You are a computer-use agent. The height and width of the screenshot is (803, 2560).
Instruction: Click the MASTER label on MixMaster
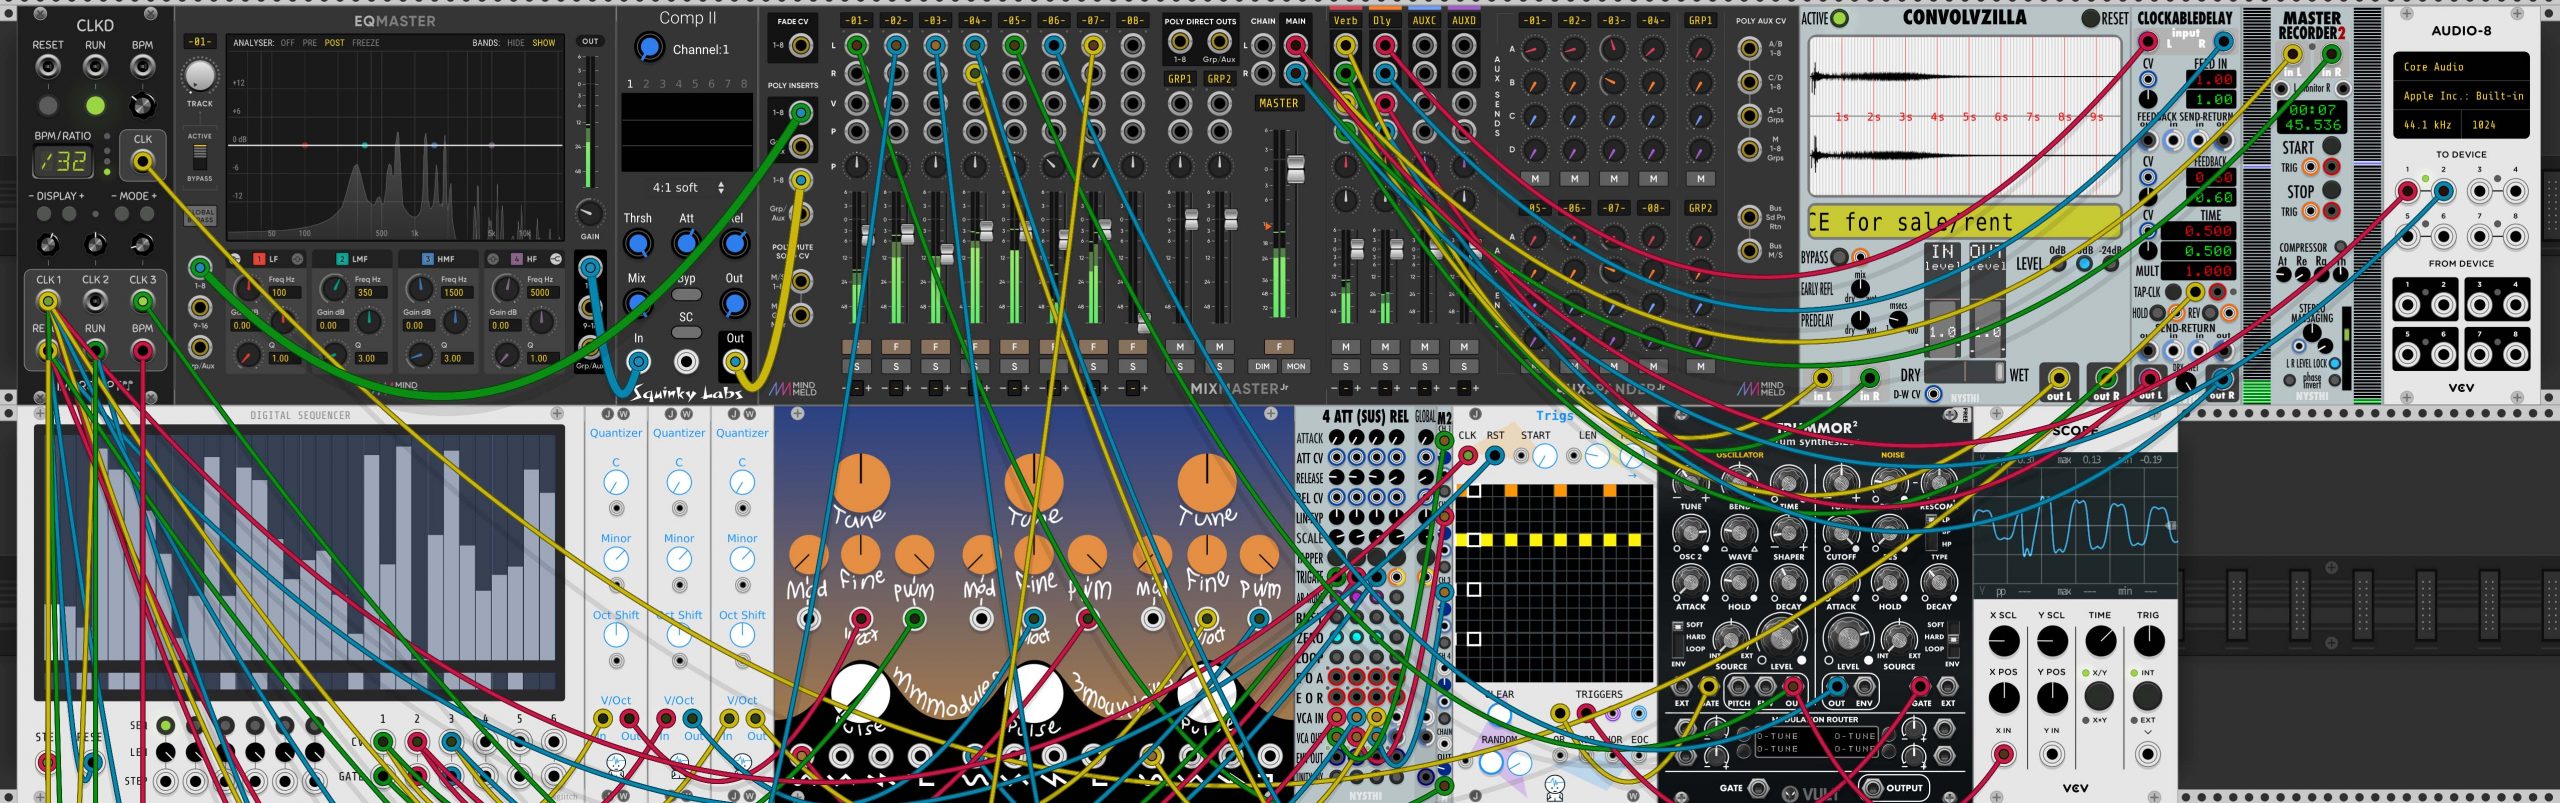[x=1278, y=103]
